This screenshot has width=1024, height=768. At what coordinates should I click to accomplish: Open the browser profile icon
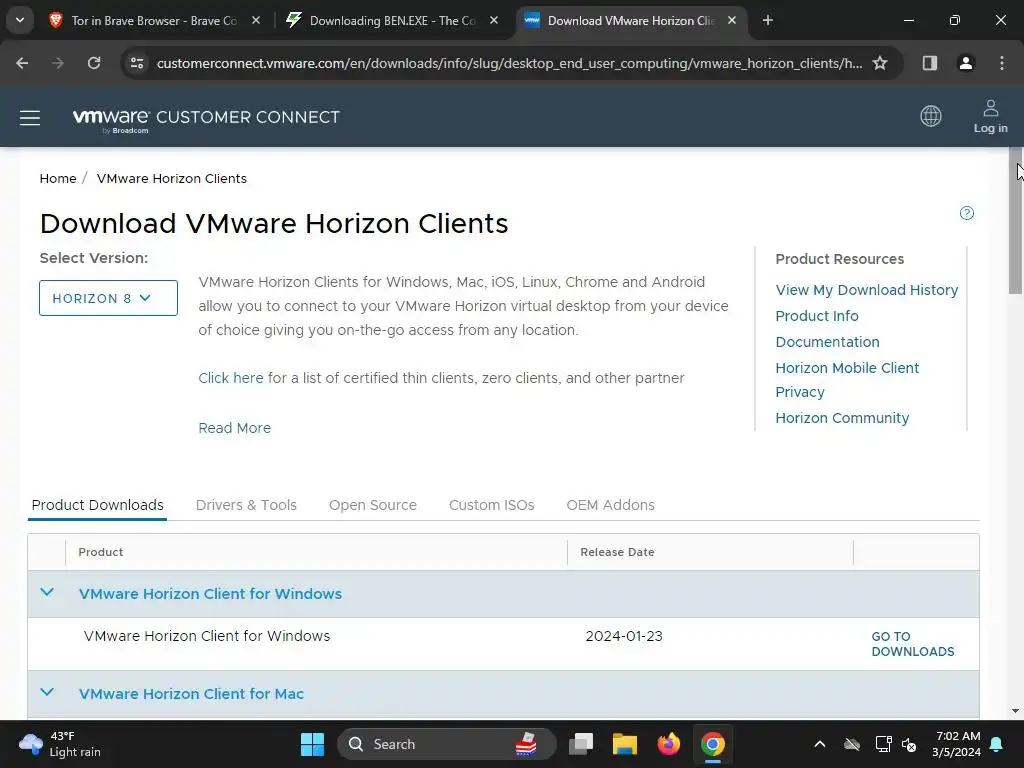click(965, 63)
